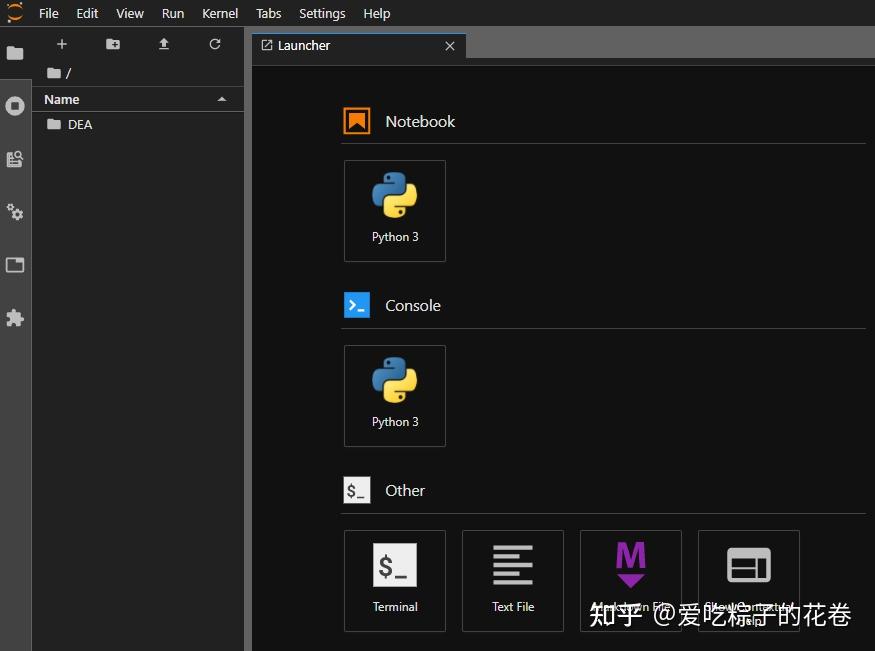Refresh the file list
Viewport: 875px width, 651px height.
pyautogui.click(x=215, y=44)
